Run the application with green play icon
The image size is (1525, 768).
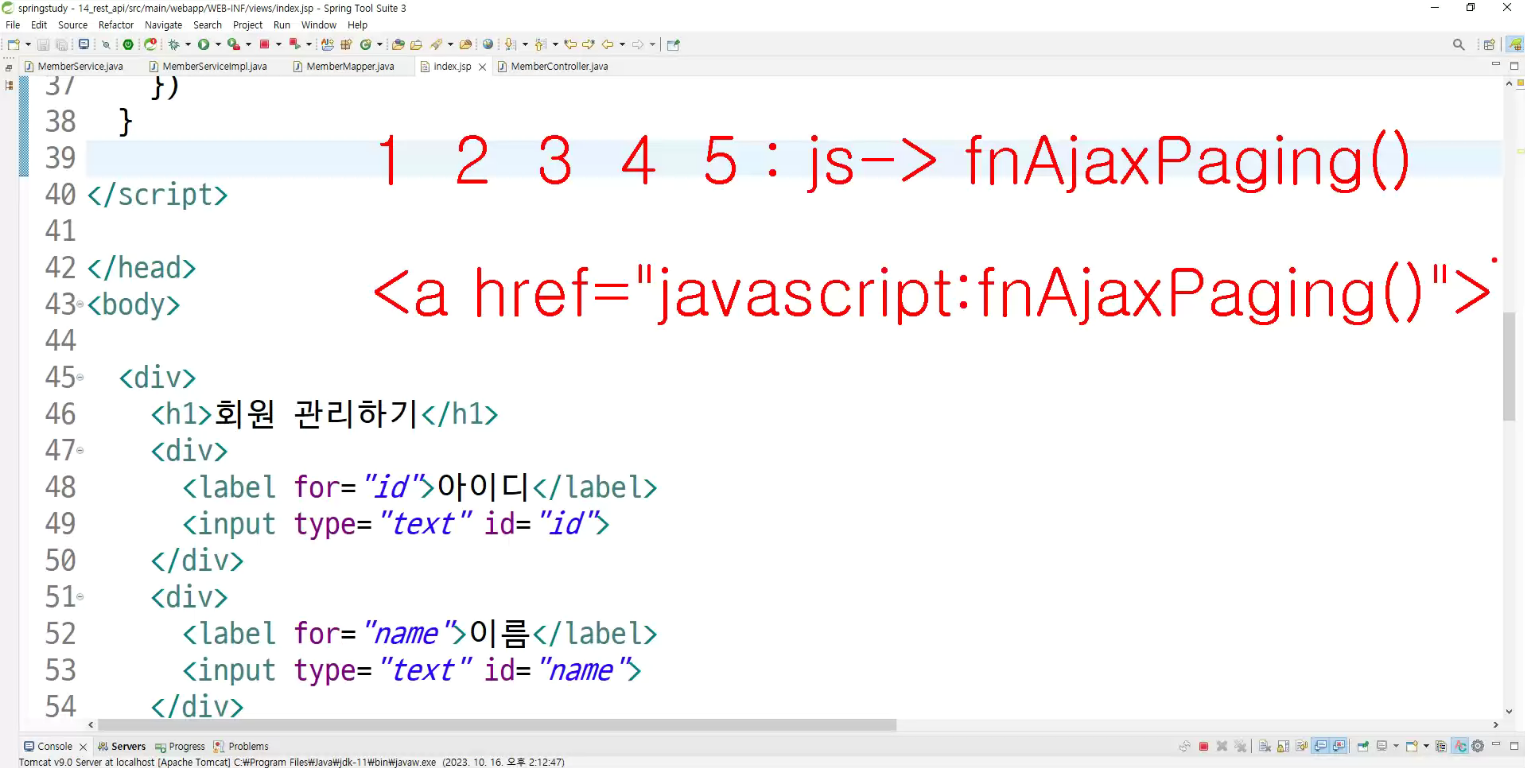coord(203,45)
